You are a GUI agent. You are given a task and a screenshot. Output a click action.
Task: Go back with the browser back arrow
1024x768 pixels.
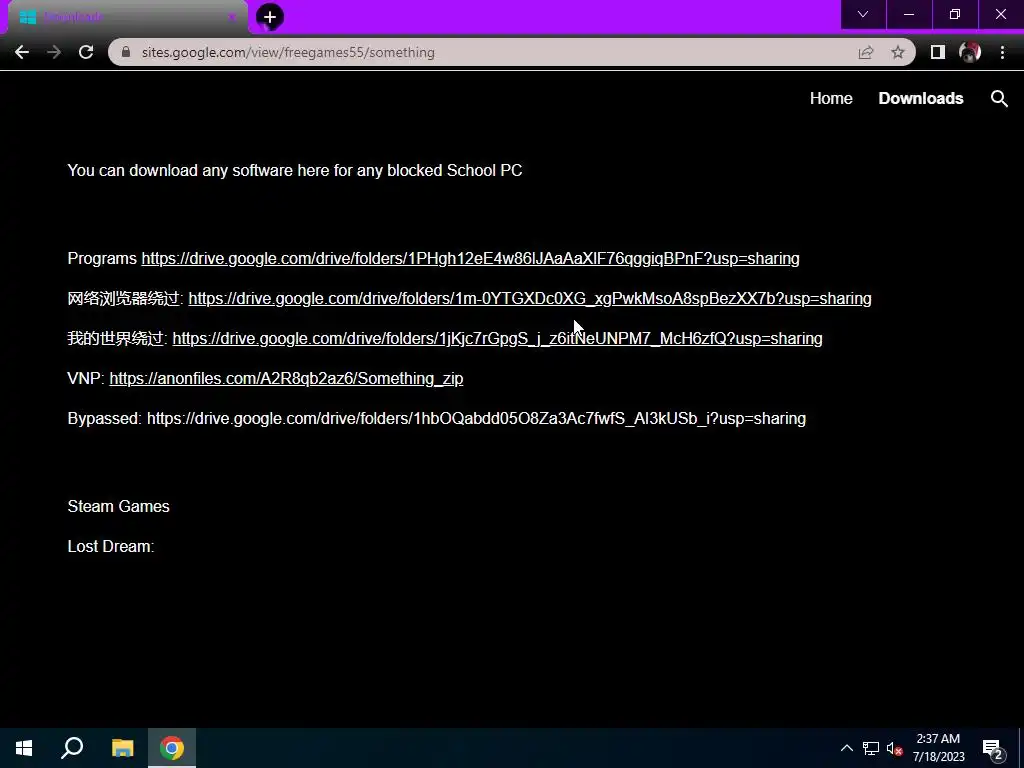pos(22,52)
